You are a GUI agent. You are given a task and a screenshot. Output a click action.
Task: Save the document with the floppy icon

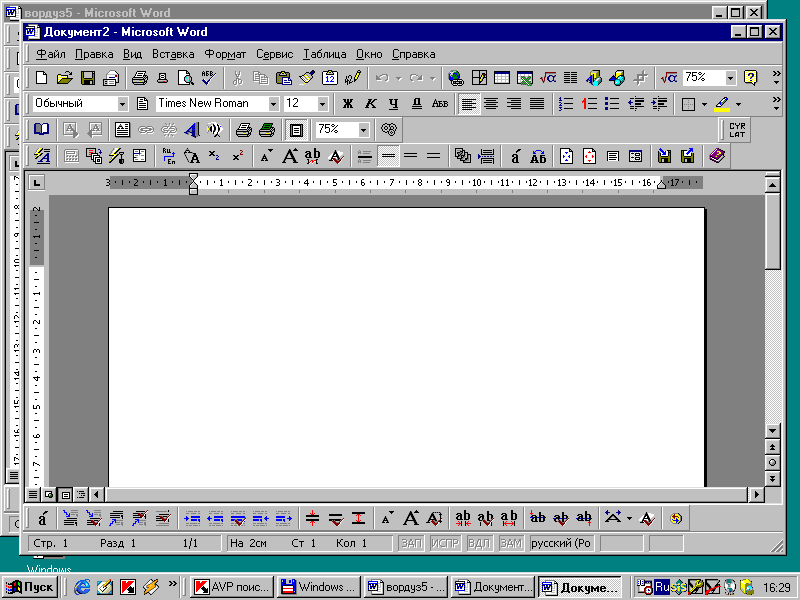88,78
